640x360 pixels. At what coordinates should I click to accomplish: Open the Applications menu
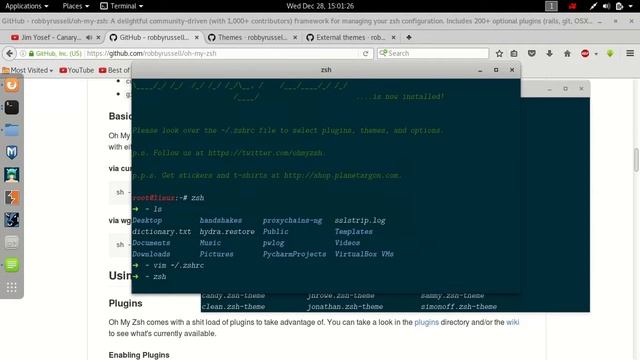pyautogui.click(x=27, y=6)
